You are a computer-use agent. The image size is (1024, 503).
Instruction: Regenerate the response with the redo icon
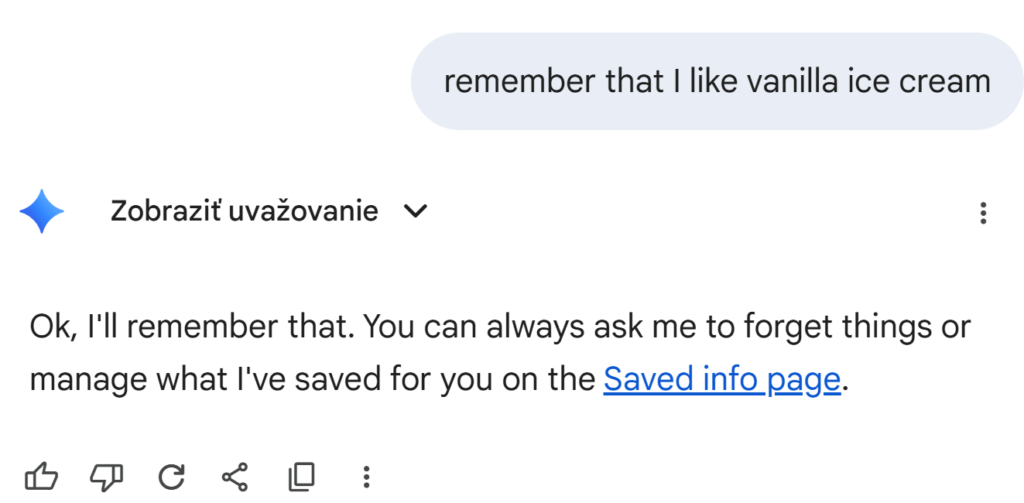pos(171,476)
